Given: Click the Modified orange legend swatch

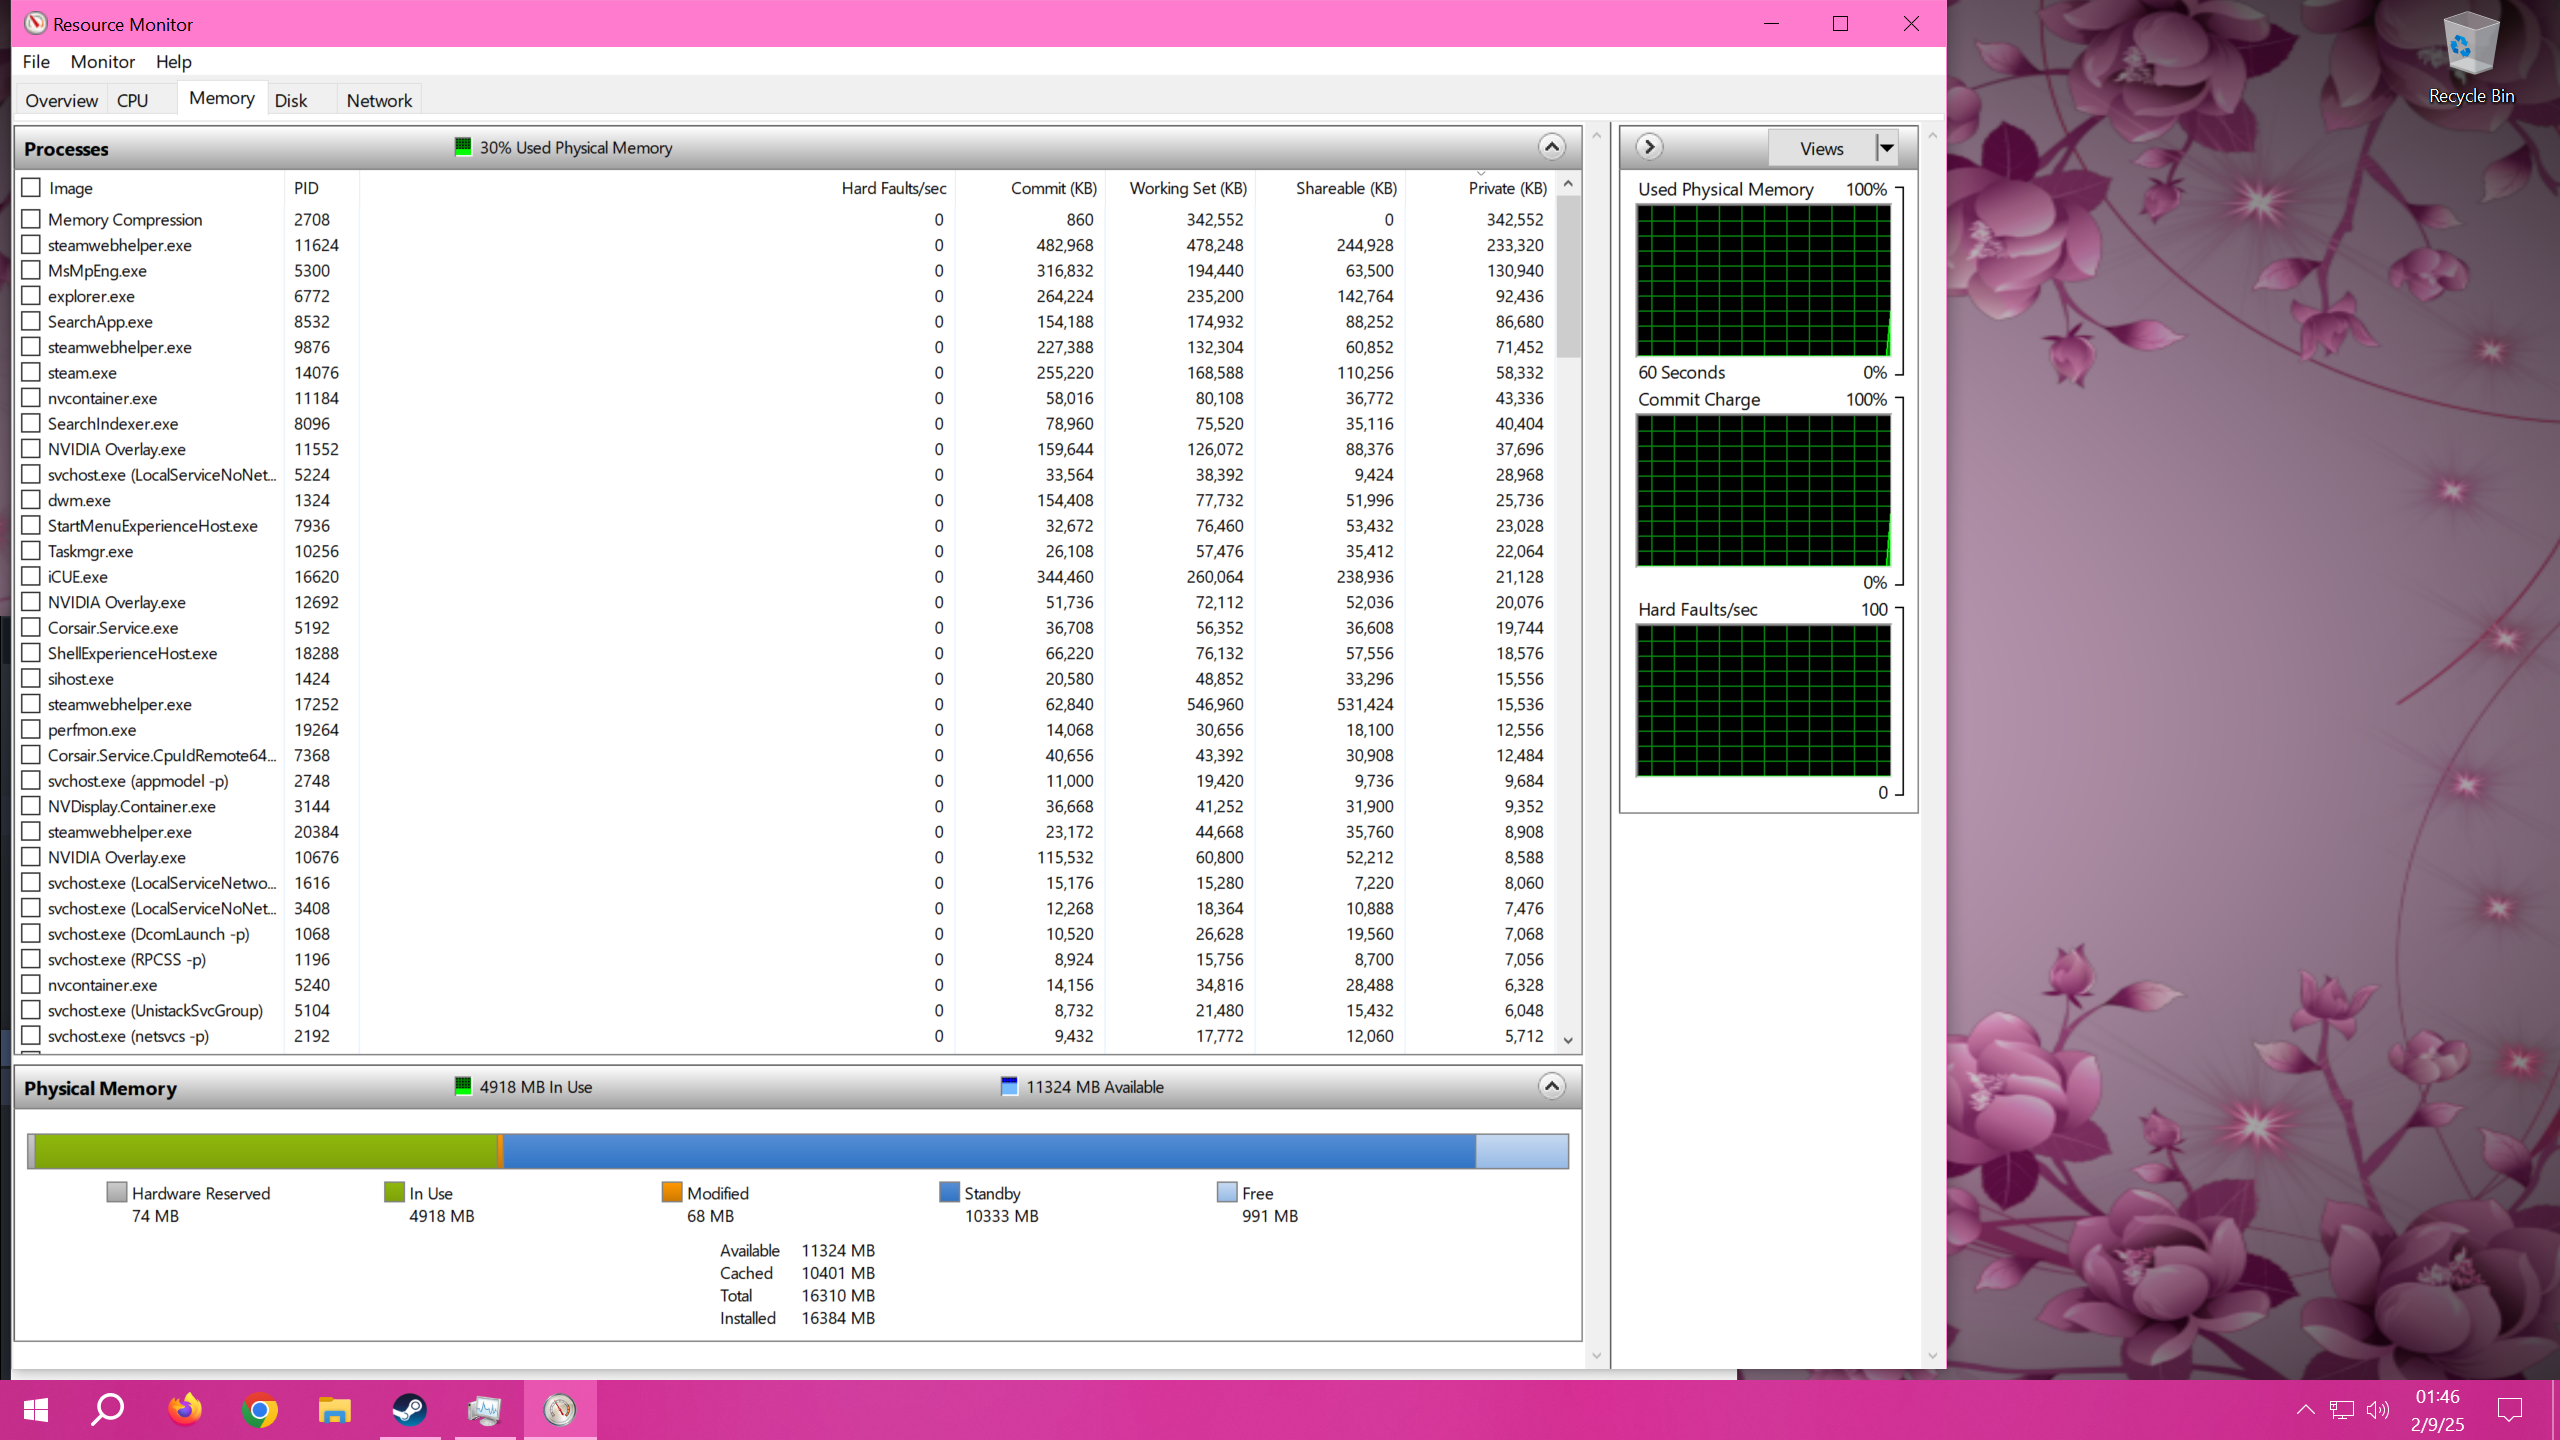Looking at the screenshot, I should 672,1192.
